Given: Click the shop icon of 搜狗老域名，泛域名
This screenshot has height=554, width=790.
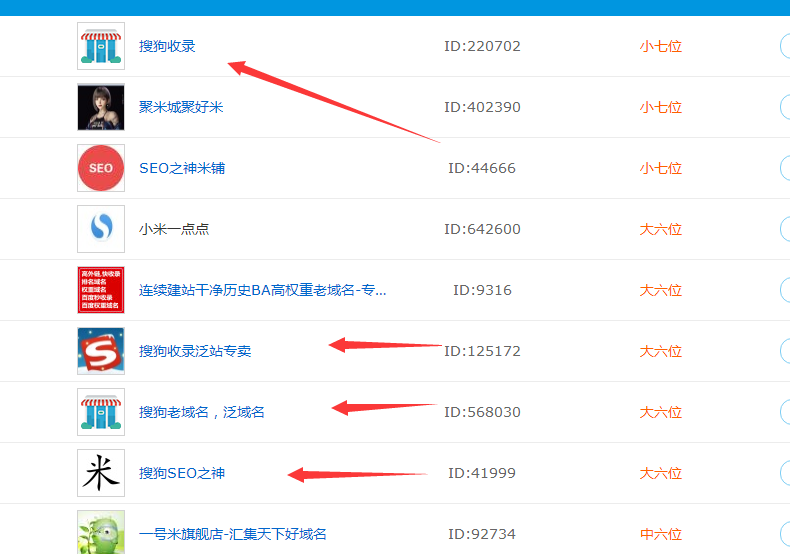Looking at the screenshot, I should point(101,411).
